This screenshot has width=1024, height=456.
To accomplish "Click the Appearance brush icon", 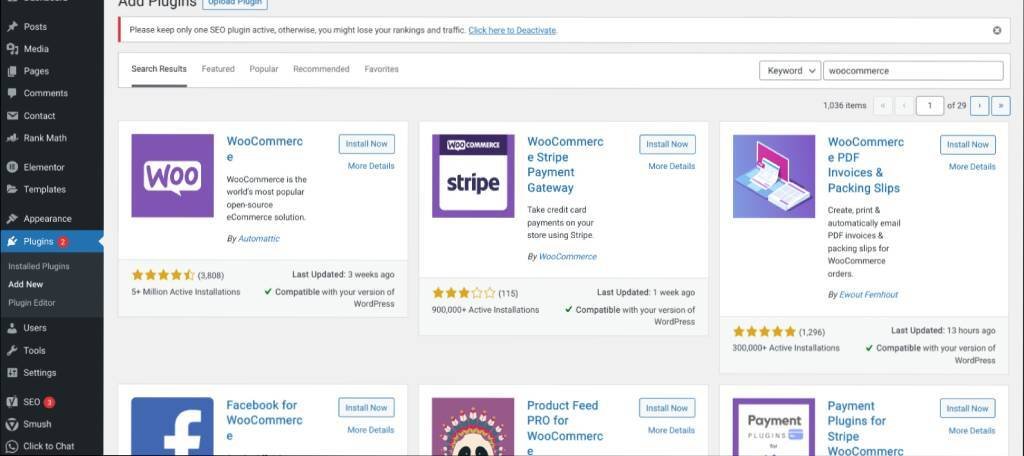I will click(12, 219).
